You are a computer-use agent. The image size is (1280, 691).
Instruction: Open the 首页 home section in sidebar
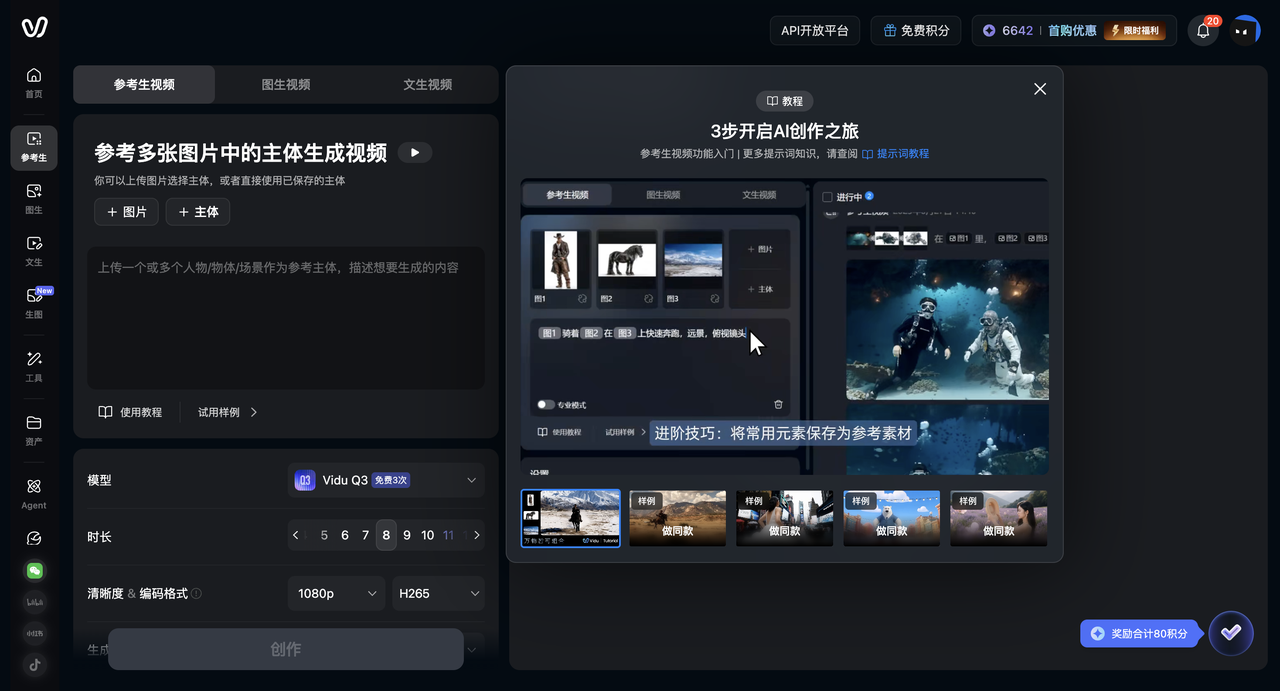coord(33,80)
